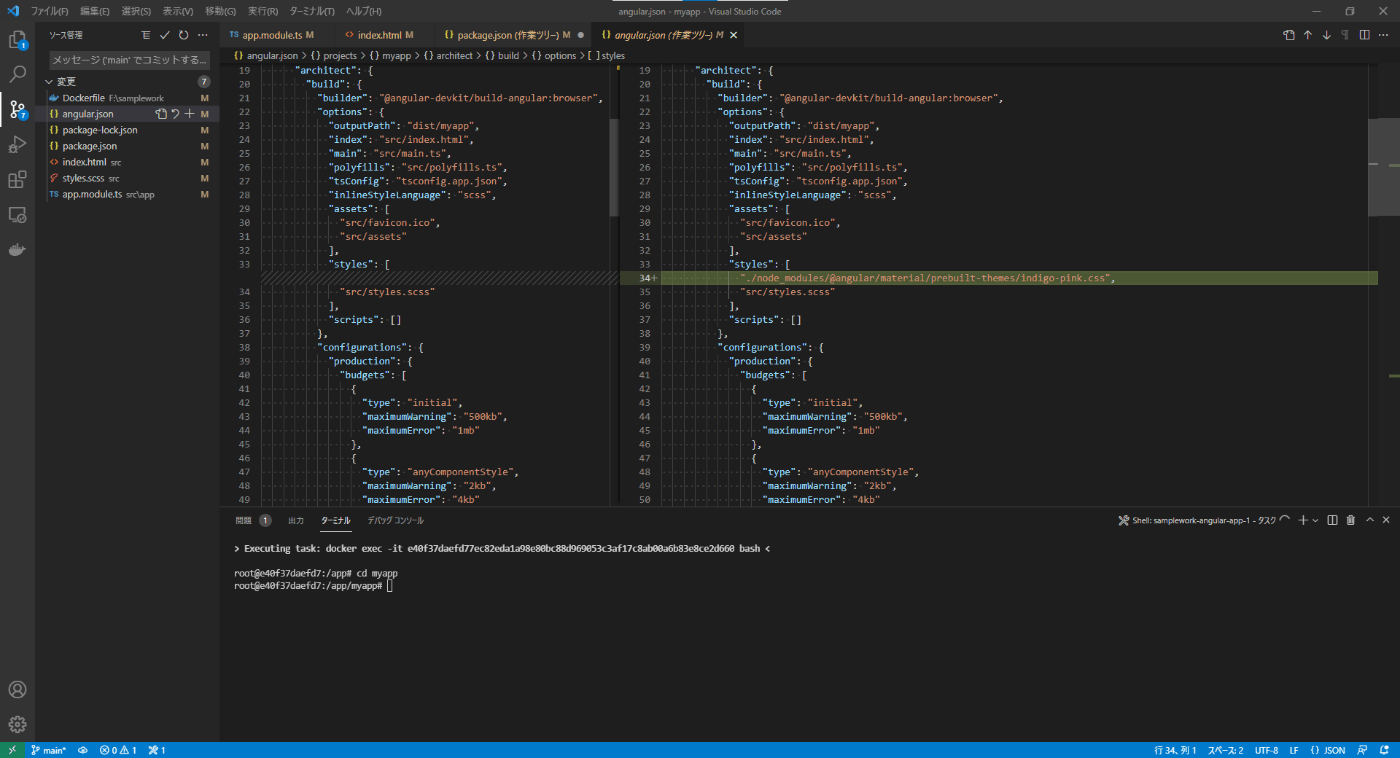Open the Search view in activity bar
Screen dimensions: 1400x758
(17, 75)
